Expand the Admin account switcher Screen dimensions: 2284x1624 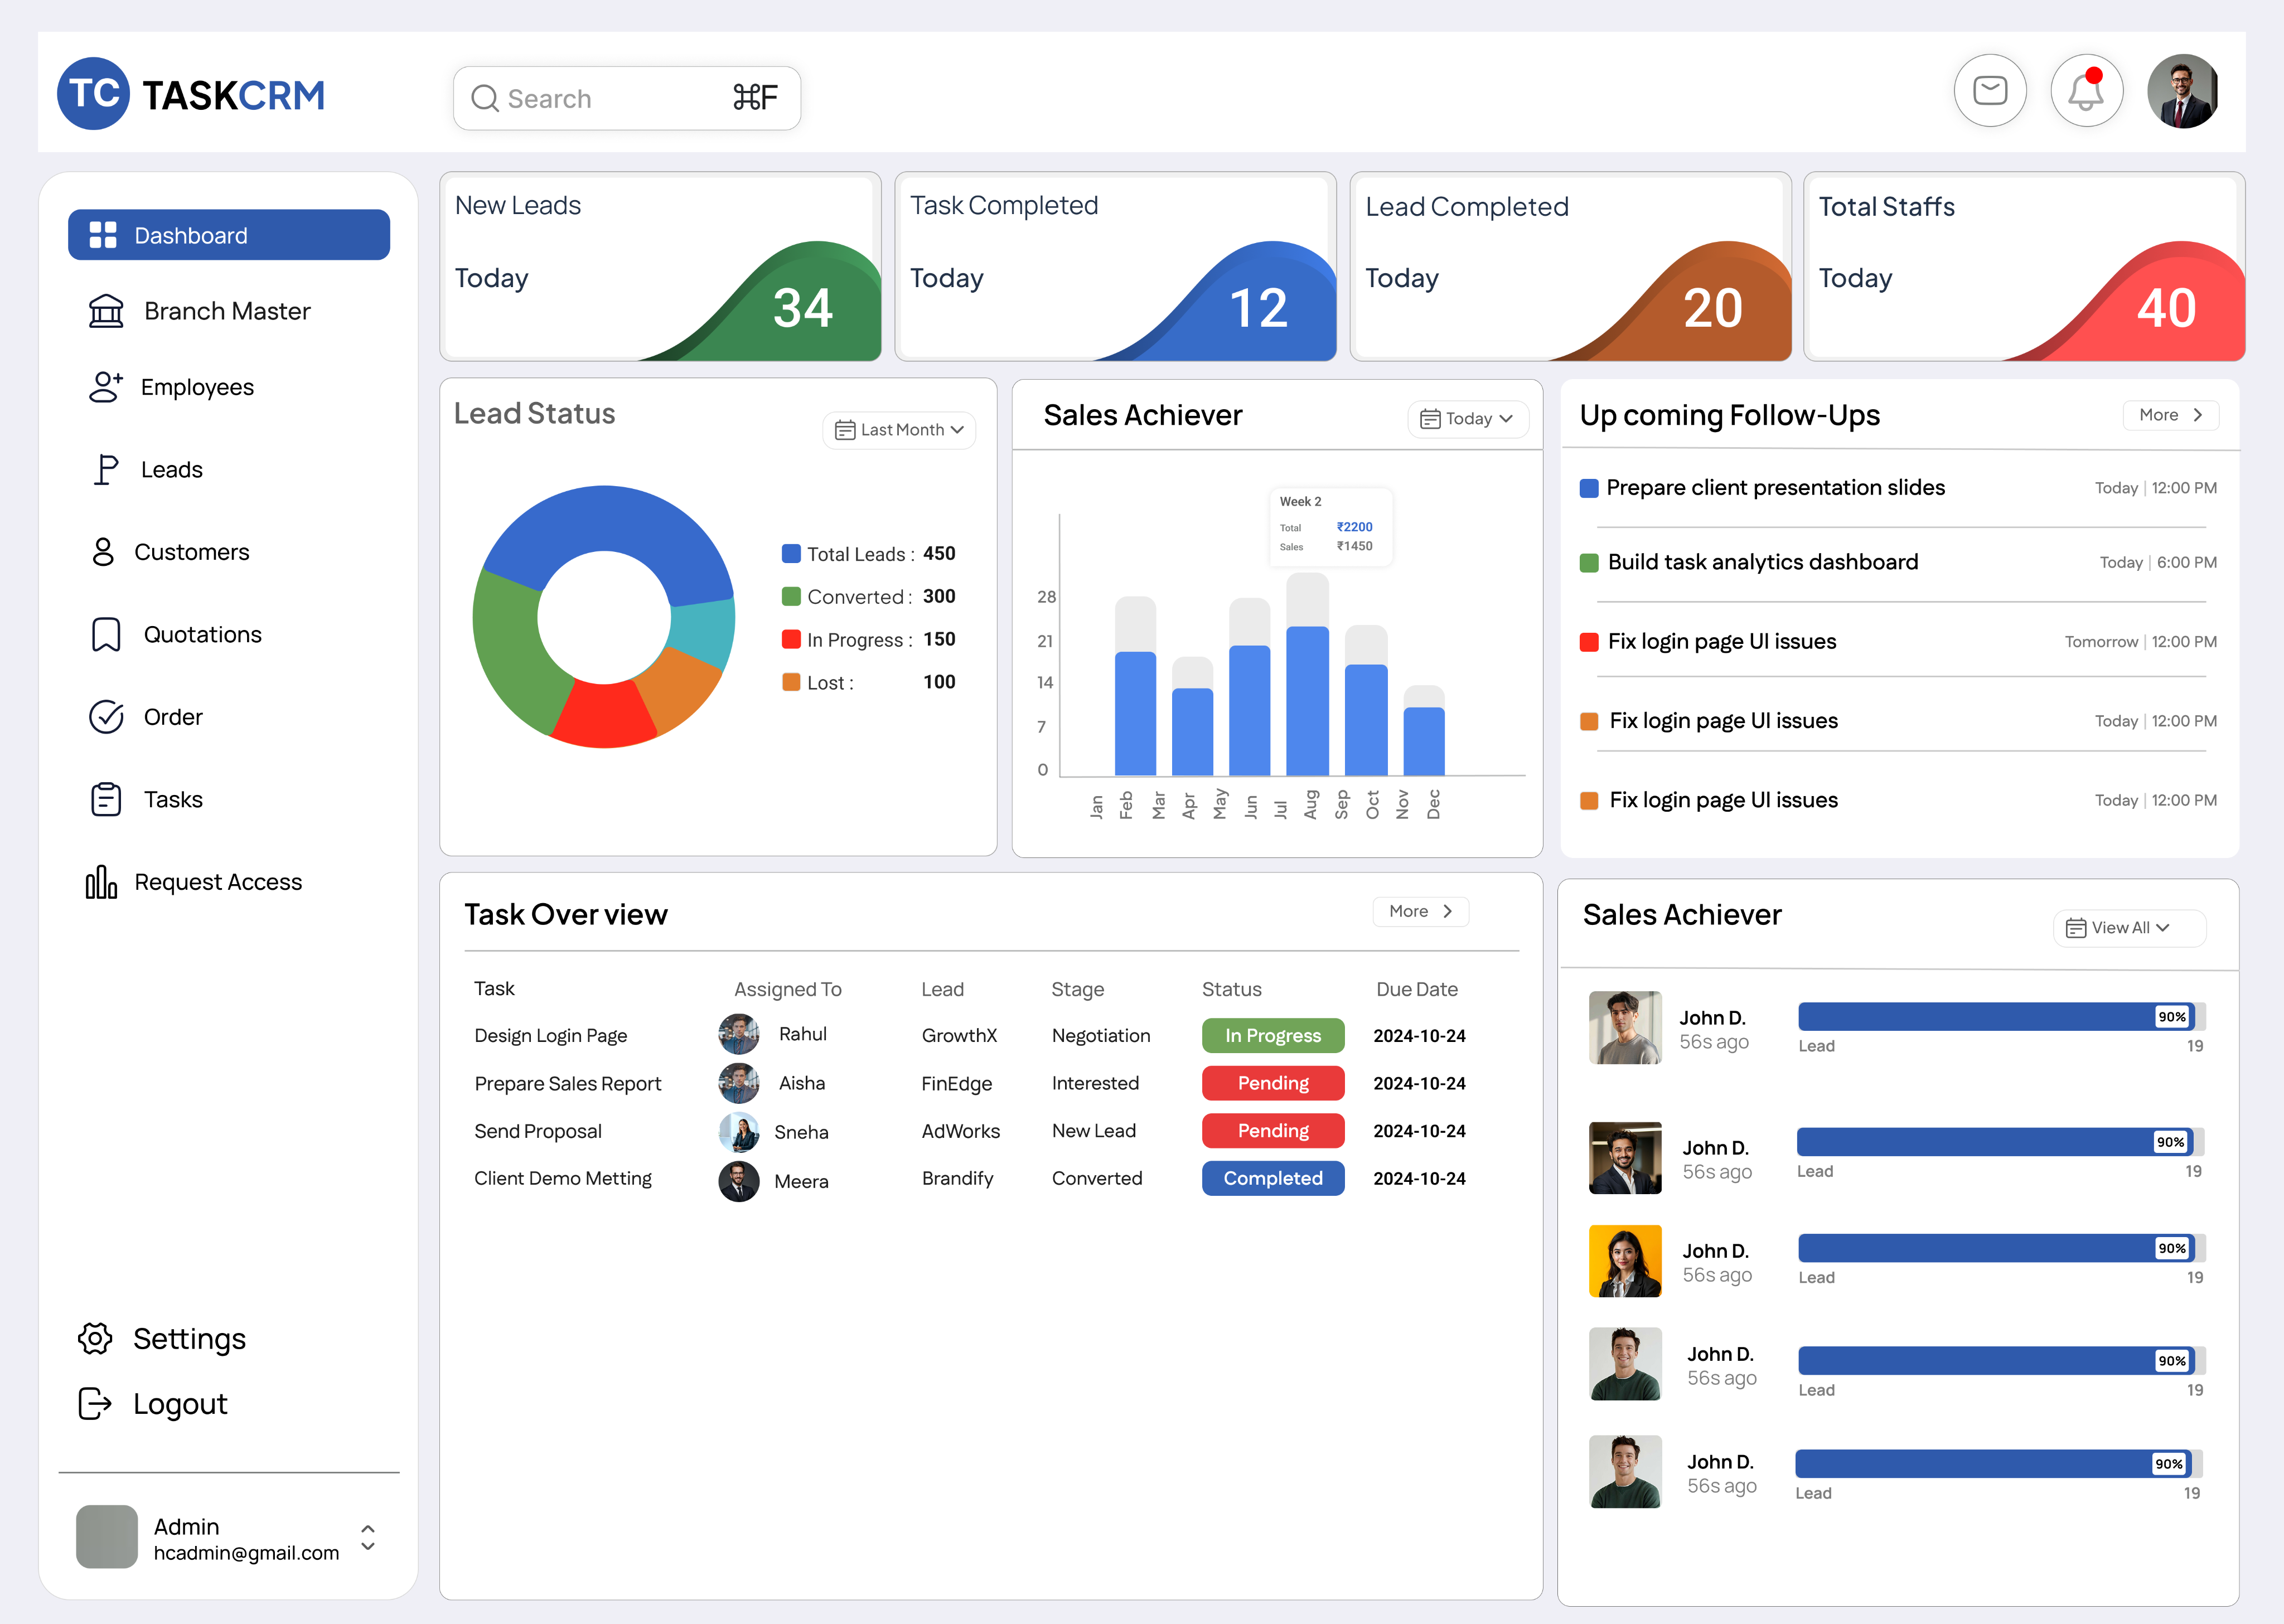pyautogui.click(x=368, y=1537)
